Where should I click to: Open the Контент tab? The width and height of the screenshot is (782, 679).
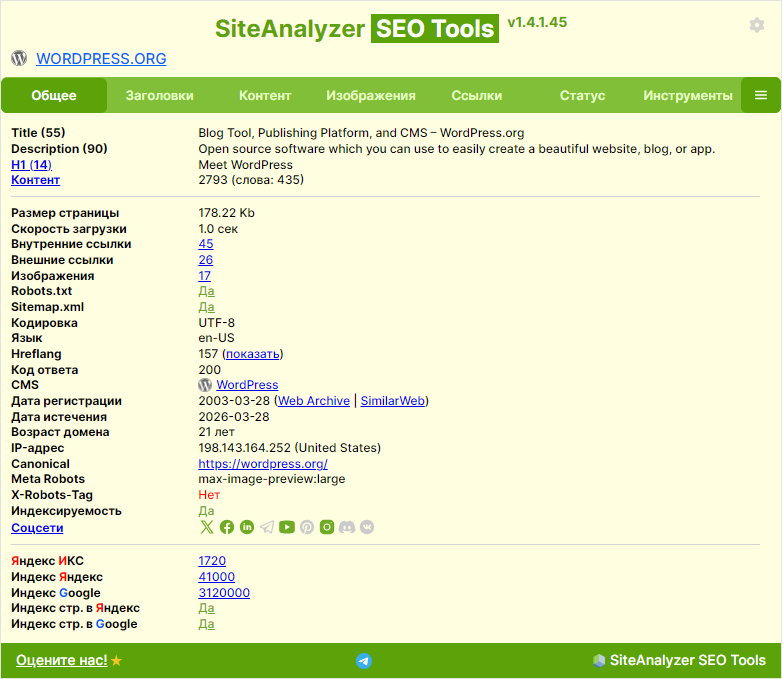[x=265, y=95]
